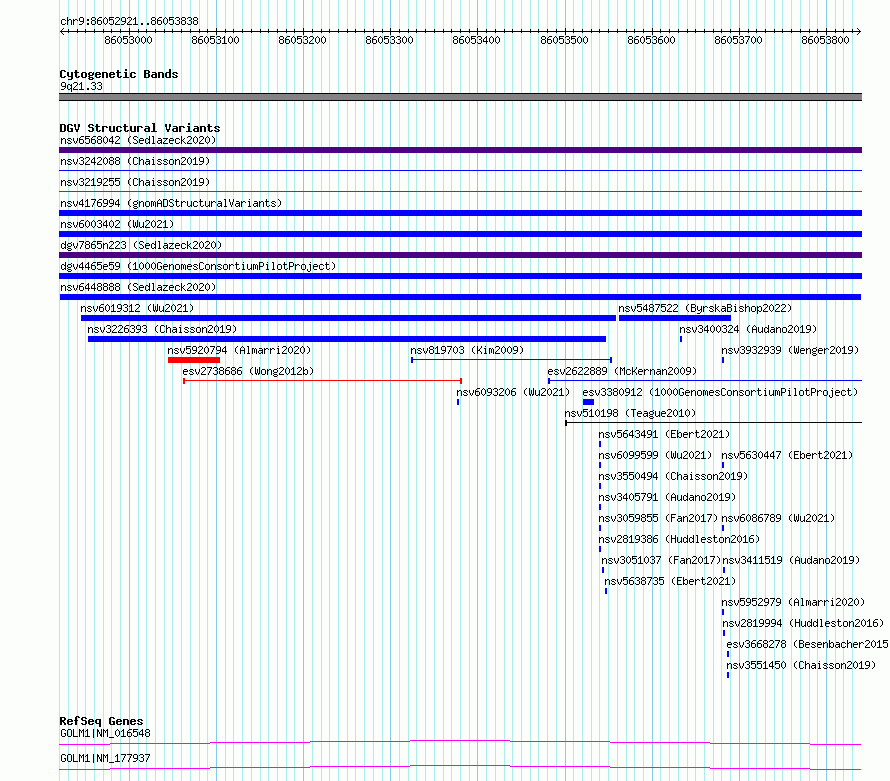Click nsv5630447 (Ebert2021) label

[x=787, y=455]
